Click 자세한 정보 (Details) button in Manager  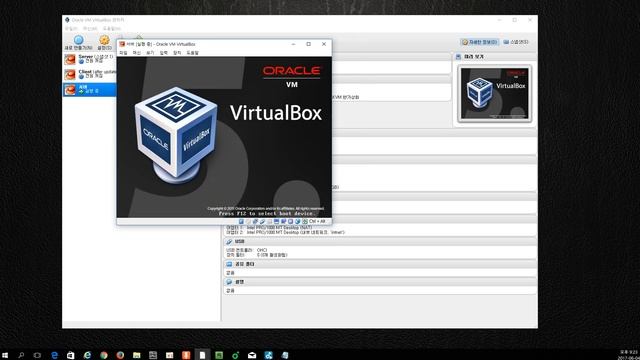[480, 42]
